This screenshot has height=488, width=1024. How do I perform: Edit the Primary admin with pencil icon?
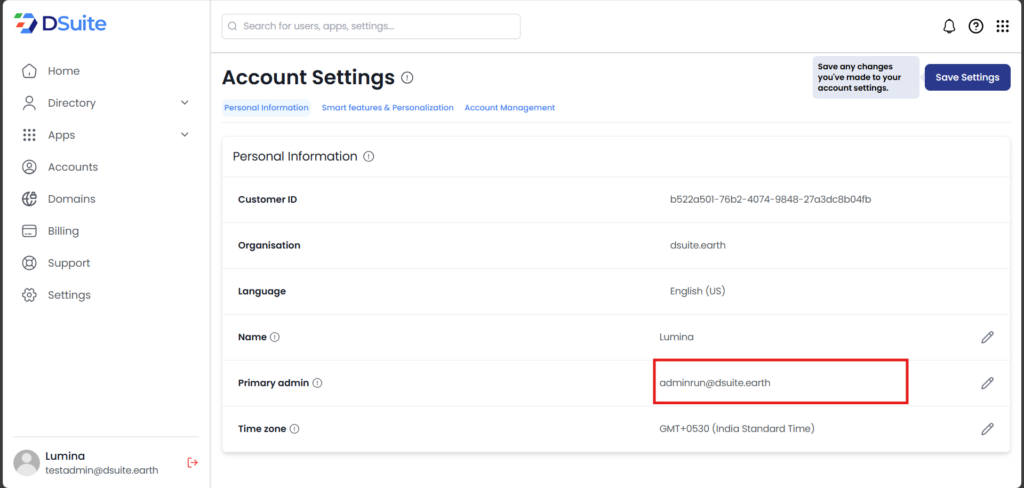987,383
